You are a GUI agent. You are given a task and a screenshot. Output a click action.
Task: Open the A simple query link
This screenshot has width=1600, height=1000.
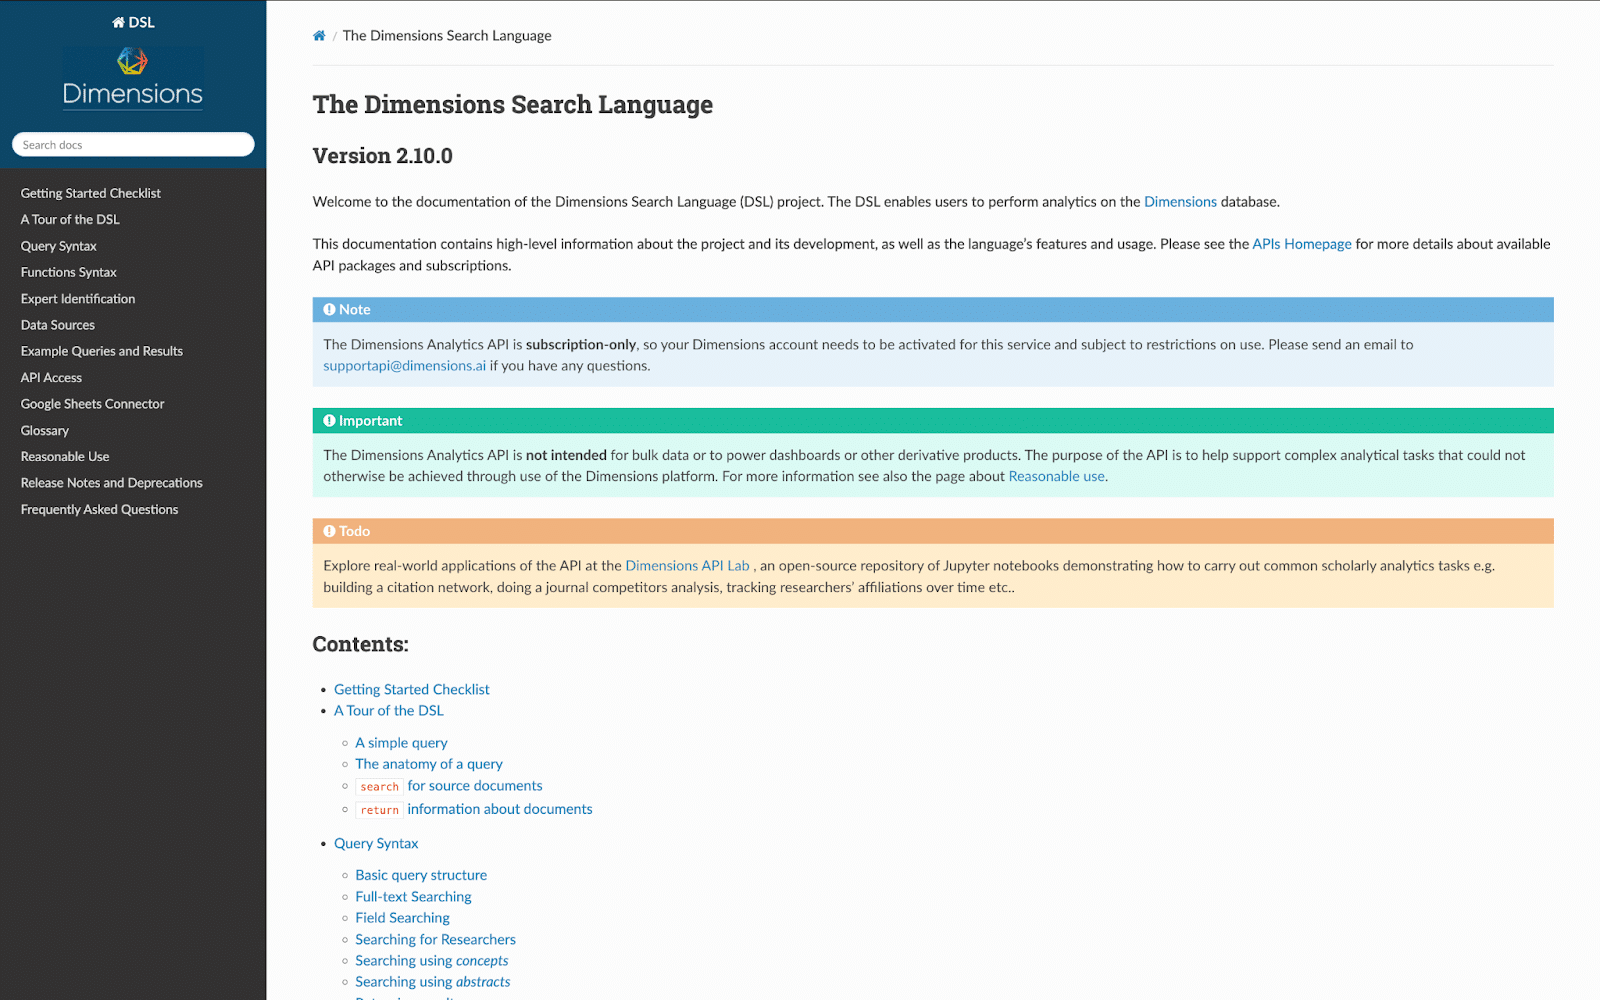(x=401, y=743)
